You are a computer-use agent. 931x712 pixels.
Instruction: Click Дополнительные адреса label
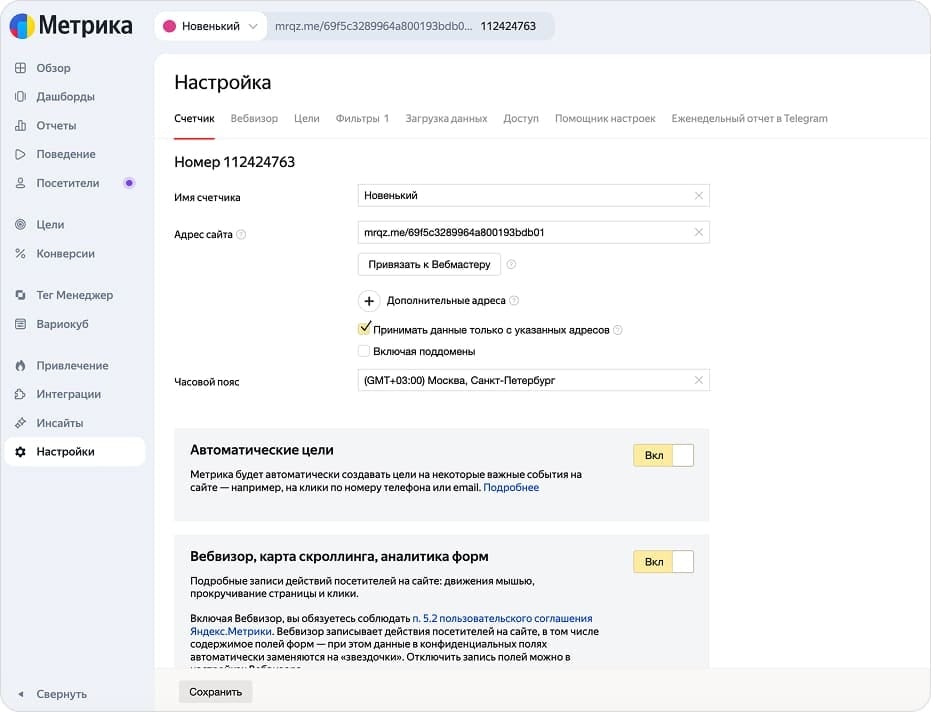coord(446,300)
